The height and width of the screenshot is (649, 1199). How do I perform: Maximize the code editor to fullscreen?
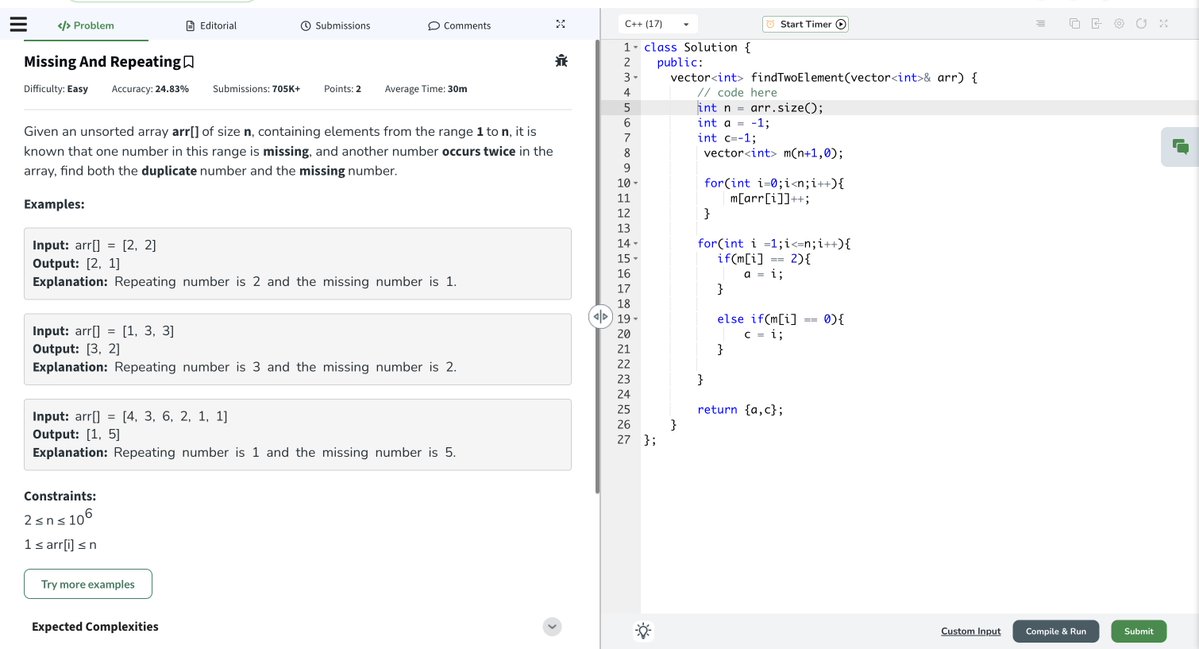pyautogui.click(x=1163, y=24)
